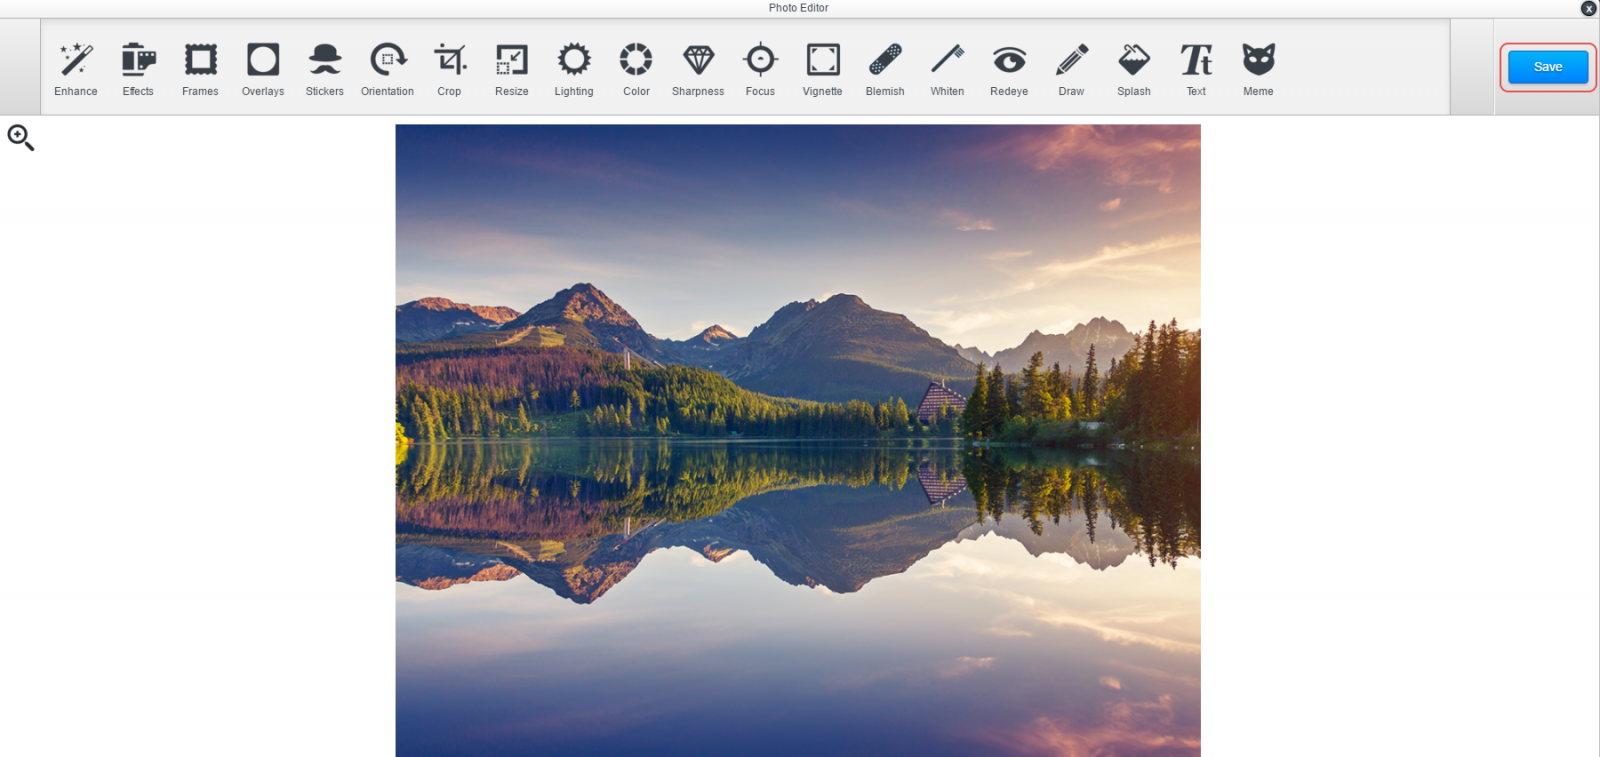This screenshot has width=1600, height=757.
Task: Select the Enhance magic wand tool
Action: point(76,68)
